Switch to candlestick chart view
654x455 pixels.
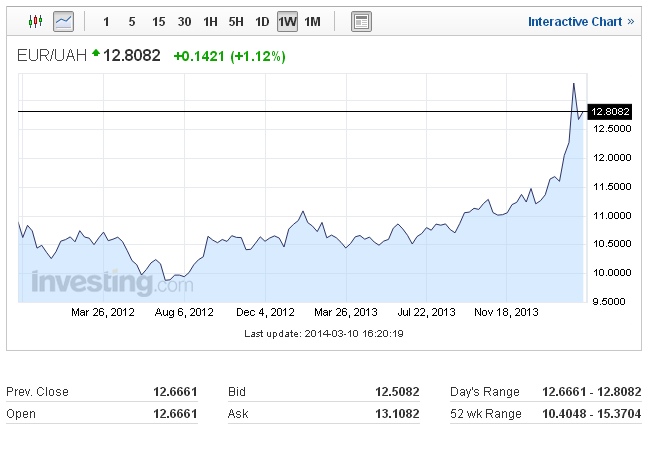(35, 21)
